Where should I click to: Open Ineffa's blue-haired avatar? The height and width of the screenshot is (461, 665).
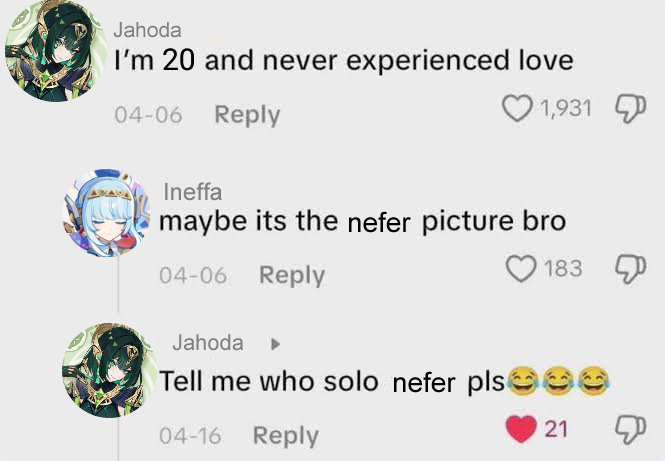click(106, 212)
